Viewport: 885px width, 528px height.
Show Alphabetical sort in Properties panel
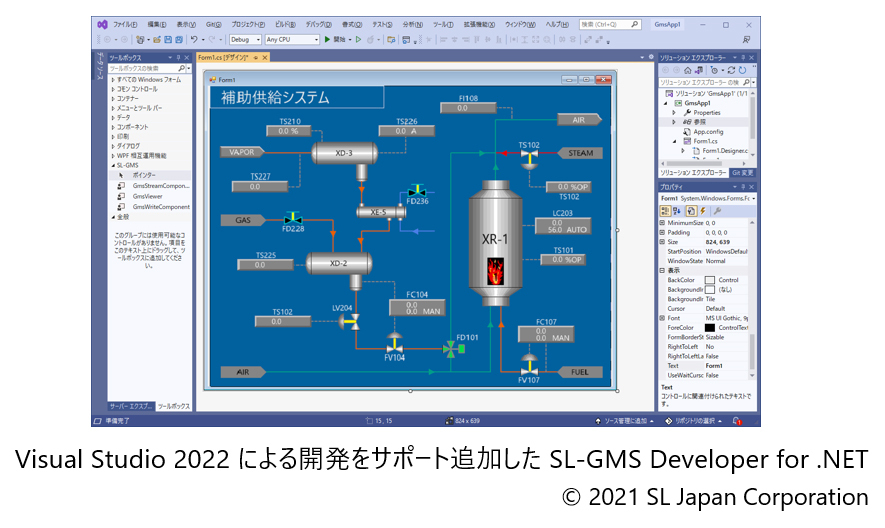[x=677, y=211]
